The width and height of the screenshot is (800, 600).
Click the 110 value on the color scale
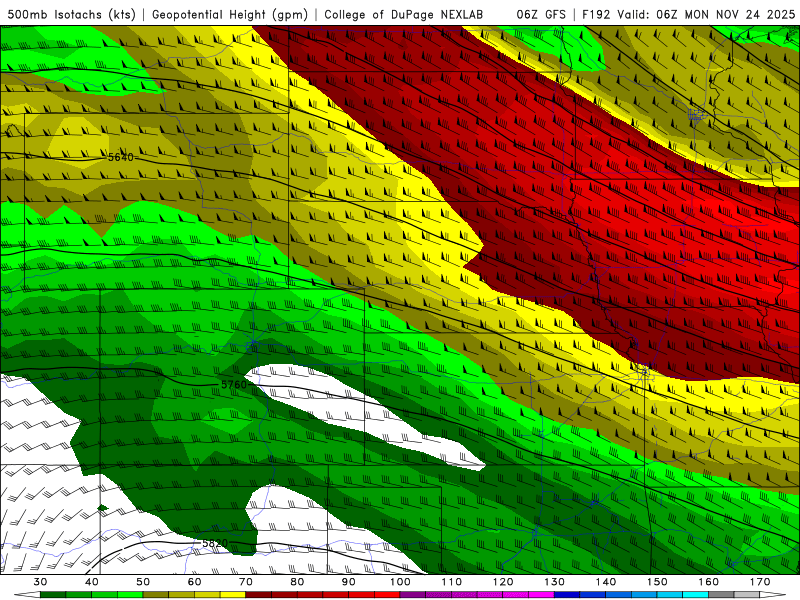coord(452,582)
